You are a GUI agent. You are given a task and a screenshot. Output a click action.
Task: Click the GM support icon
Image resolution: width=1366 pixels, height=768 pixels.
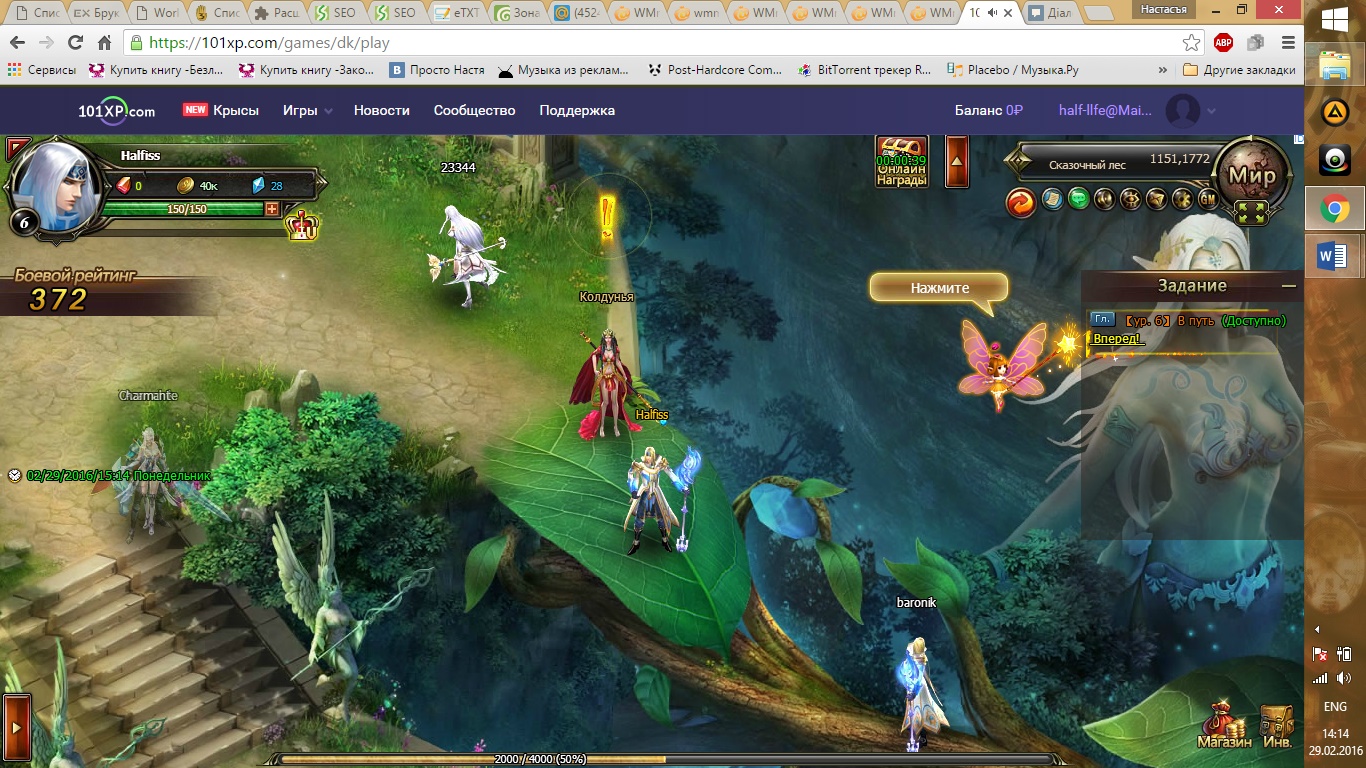pos(1207,199)
